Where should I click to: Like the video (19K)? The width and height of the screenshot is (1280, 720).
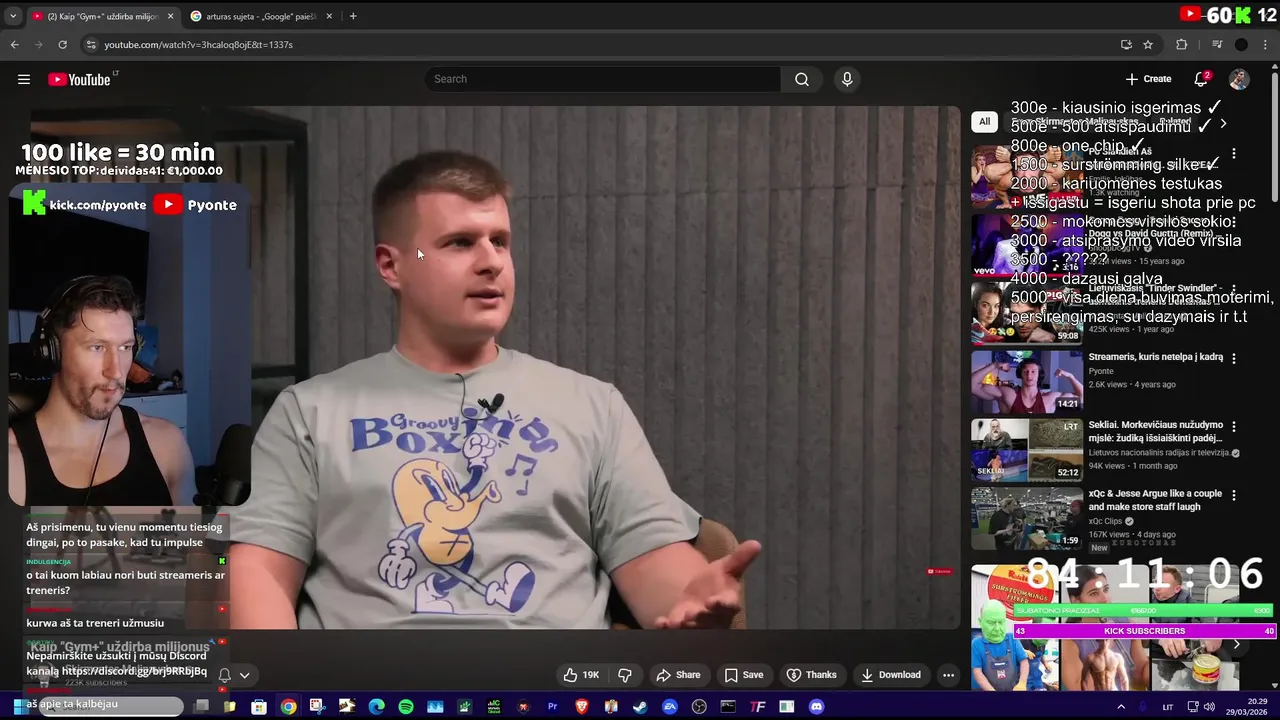tap(581, 675)
